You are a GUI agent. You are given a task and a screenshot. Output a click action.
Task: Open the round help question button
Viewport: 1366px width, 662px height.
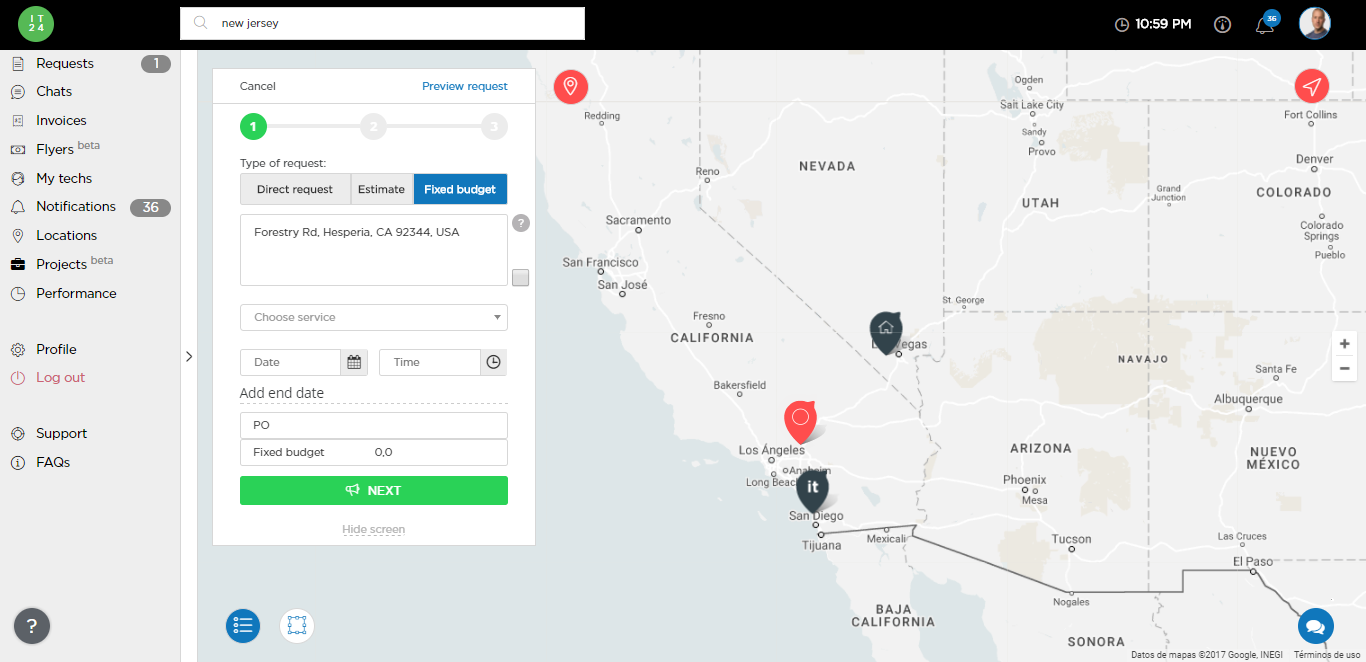[32, 627]
